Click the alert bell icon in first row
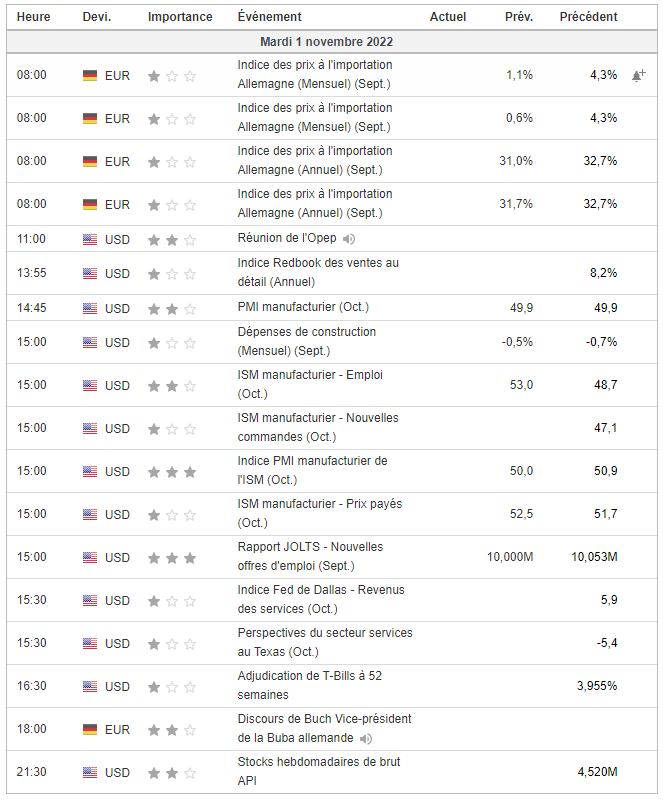663x800 pixels. [x=638, y=75]
